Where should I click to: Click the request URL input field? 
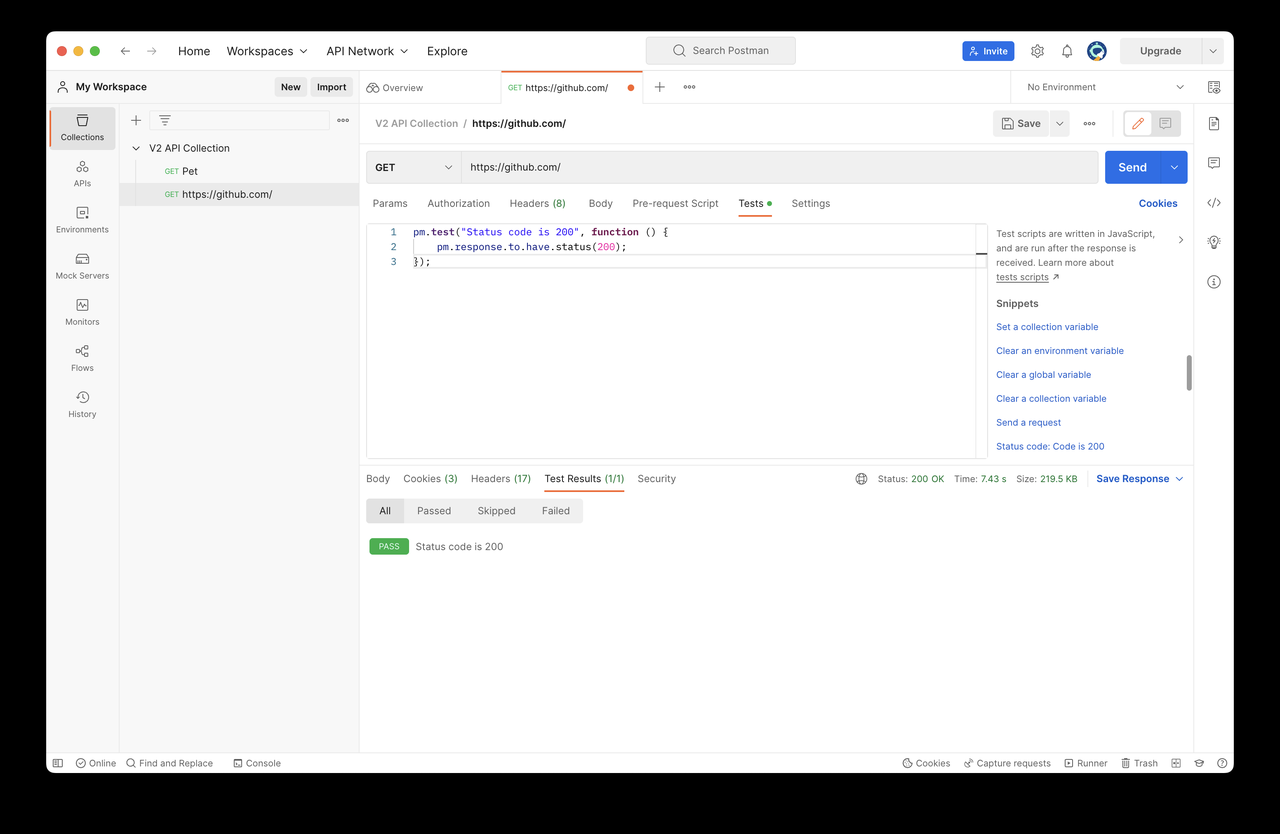pos(779,168)
